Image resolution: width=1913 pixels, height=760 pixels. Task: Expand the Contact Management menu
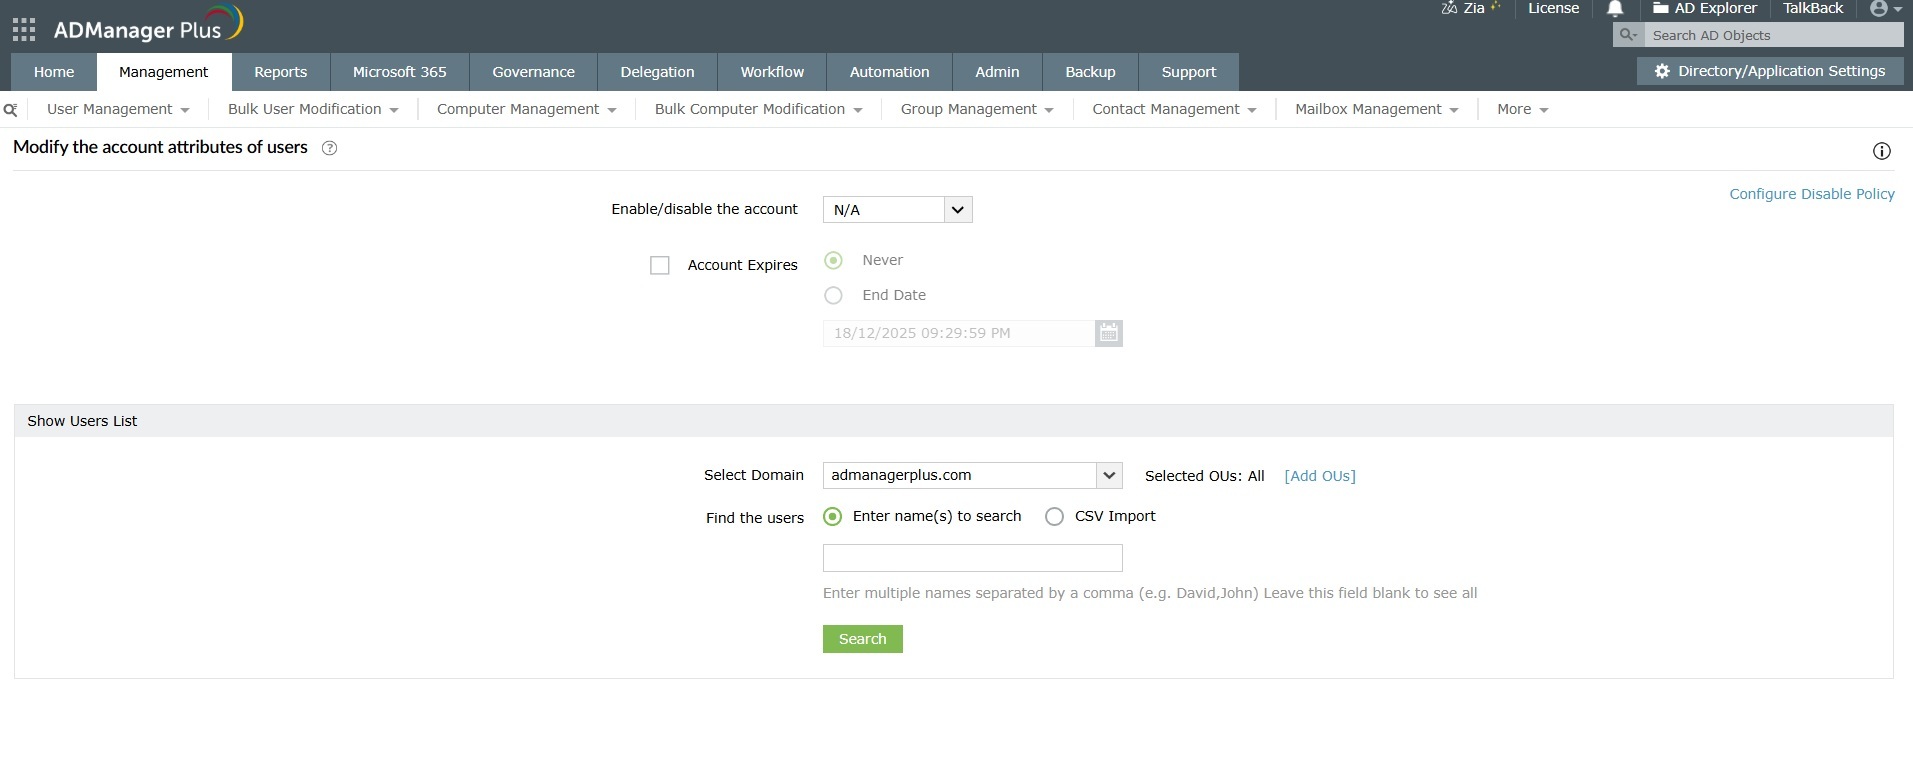point(1174,109)
